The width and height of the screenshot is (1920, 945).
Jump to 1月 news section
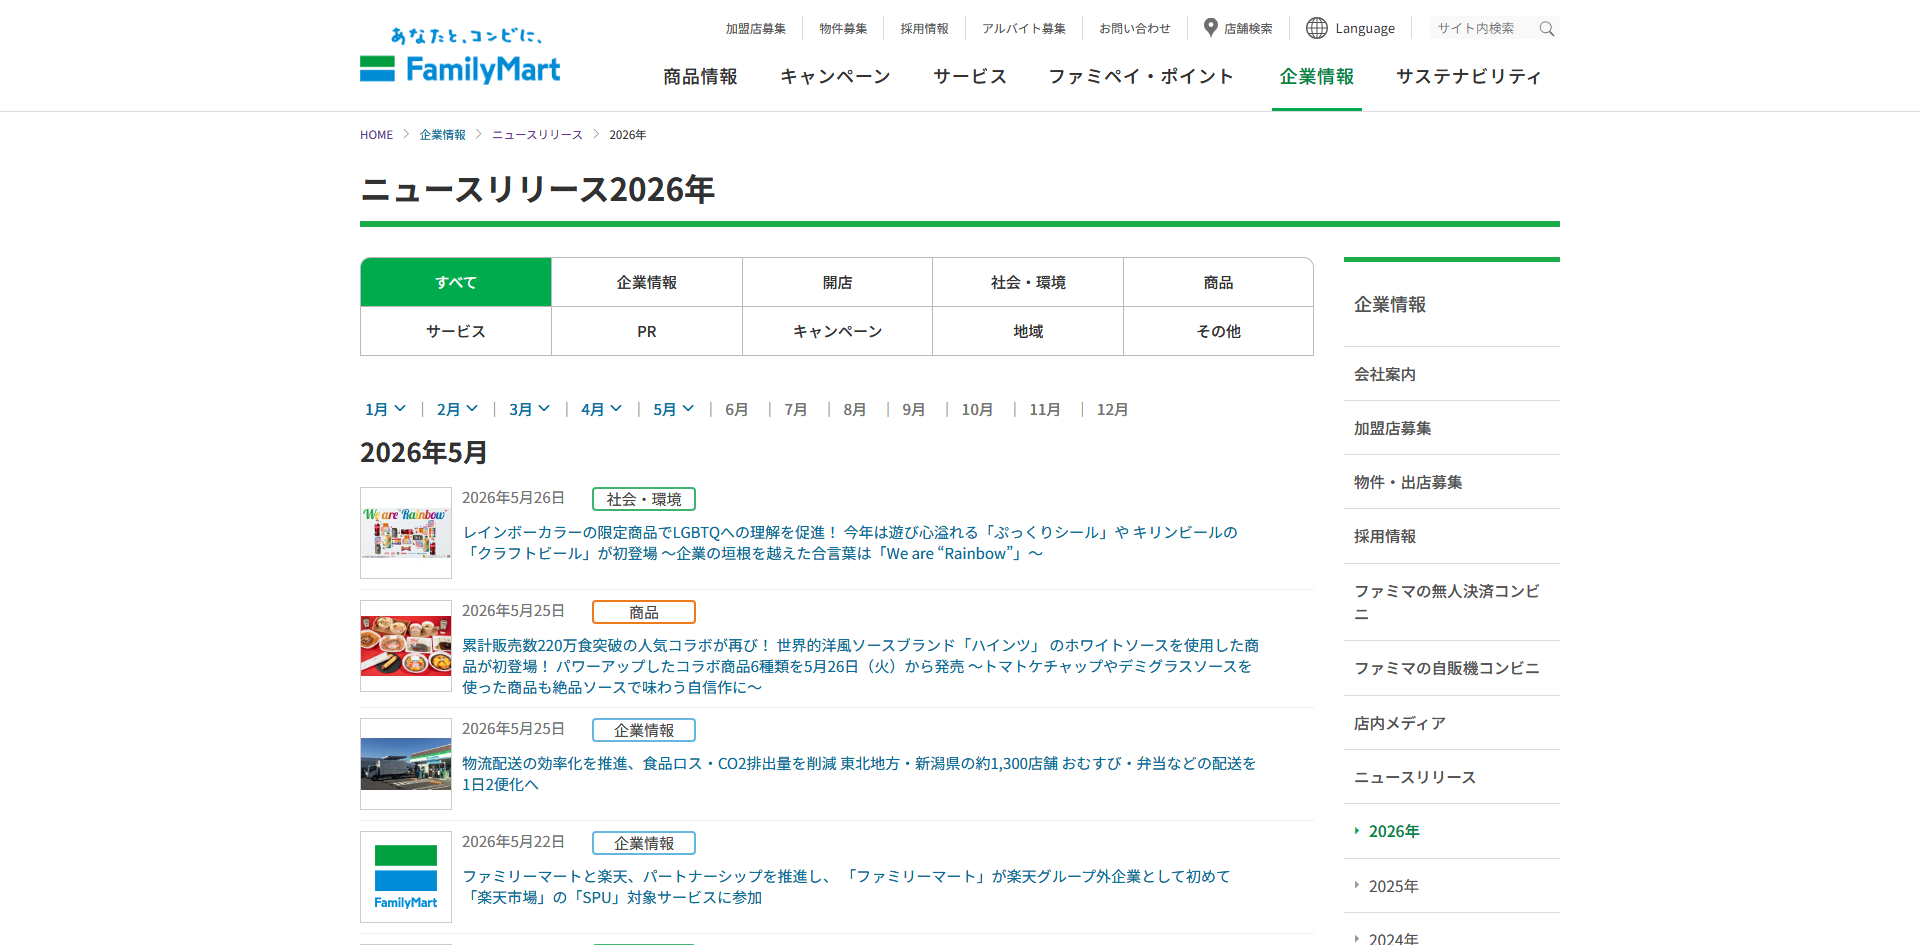coord(385,409)
